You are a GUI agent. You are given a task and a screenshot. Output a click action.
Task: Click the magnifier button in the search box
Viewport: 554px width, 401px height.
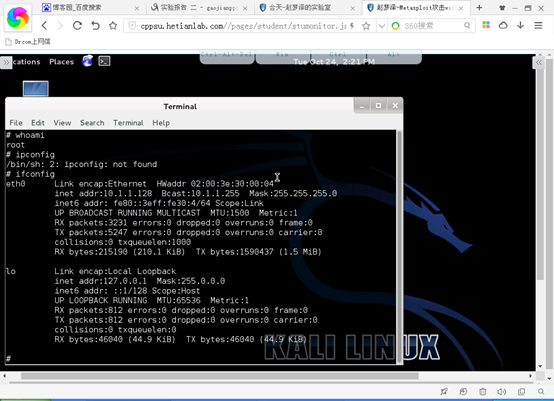pos(467,25)
